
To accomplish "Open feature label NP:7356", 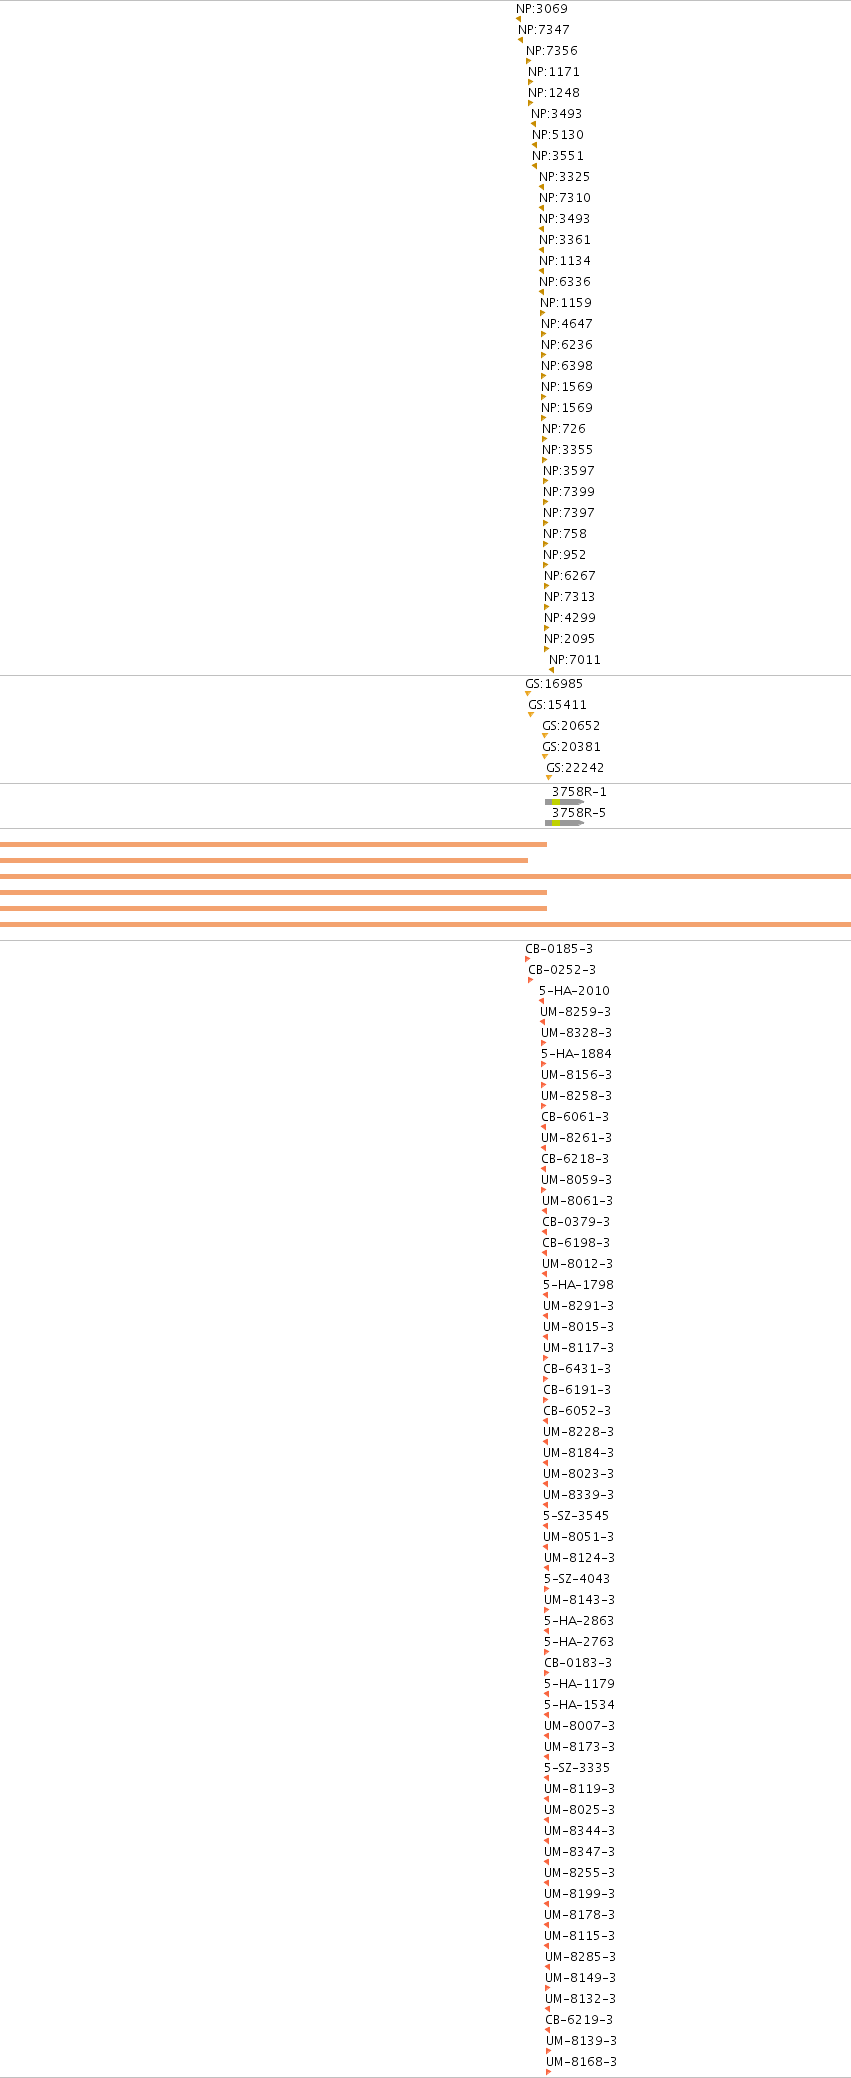I will 552,51.
